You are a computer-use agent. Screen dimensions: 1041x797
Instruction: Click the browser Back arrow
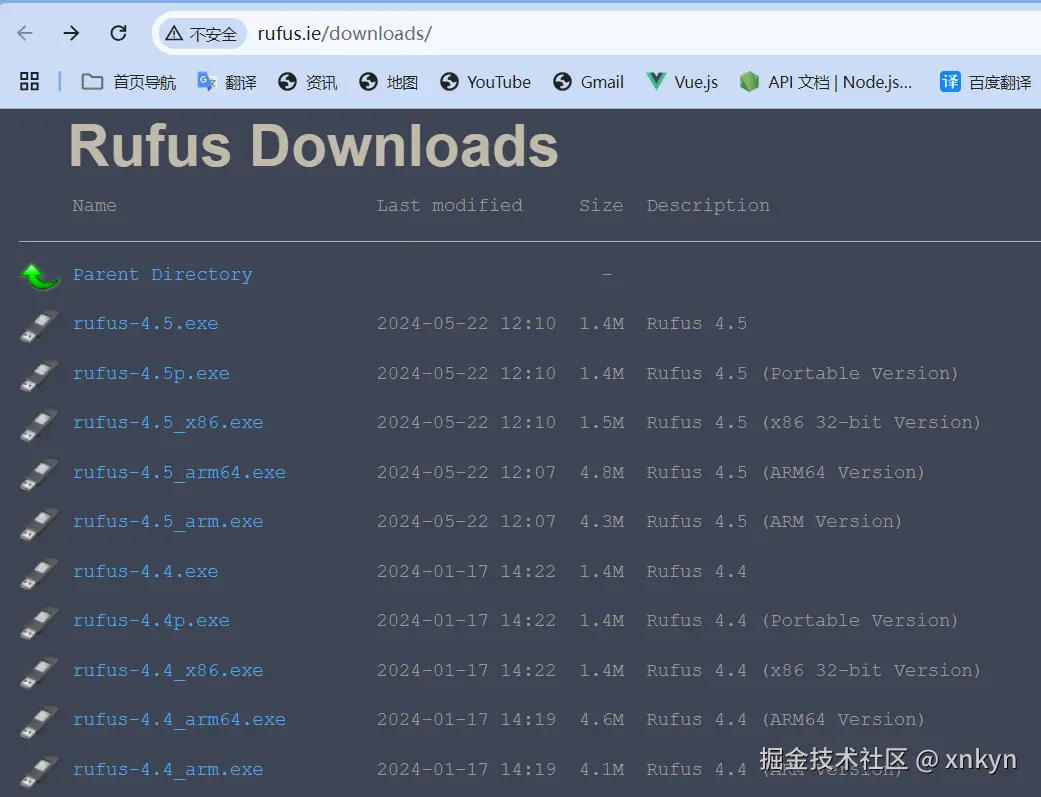[25, 33]
